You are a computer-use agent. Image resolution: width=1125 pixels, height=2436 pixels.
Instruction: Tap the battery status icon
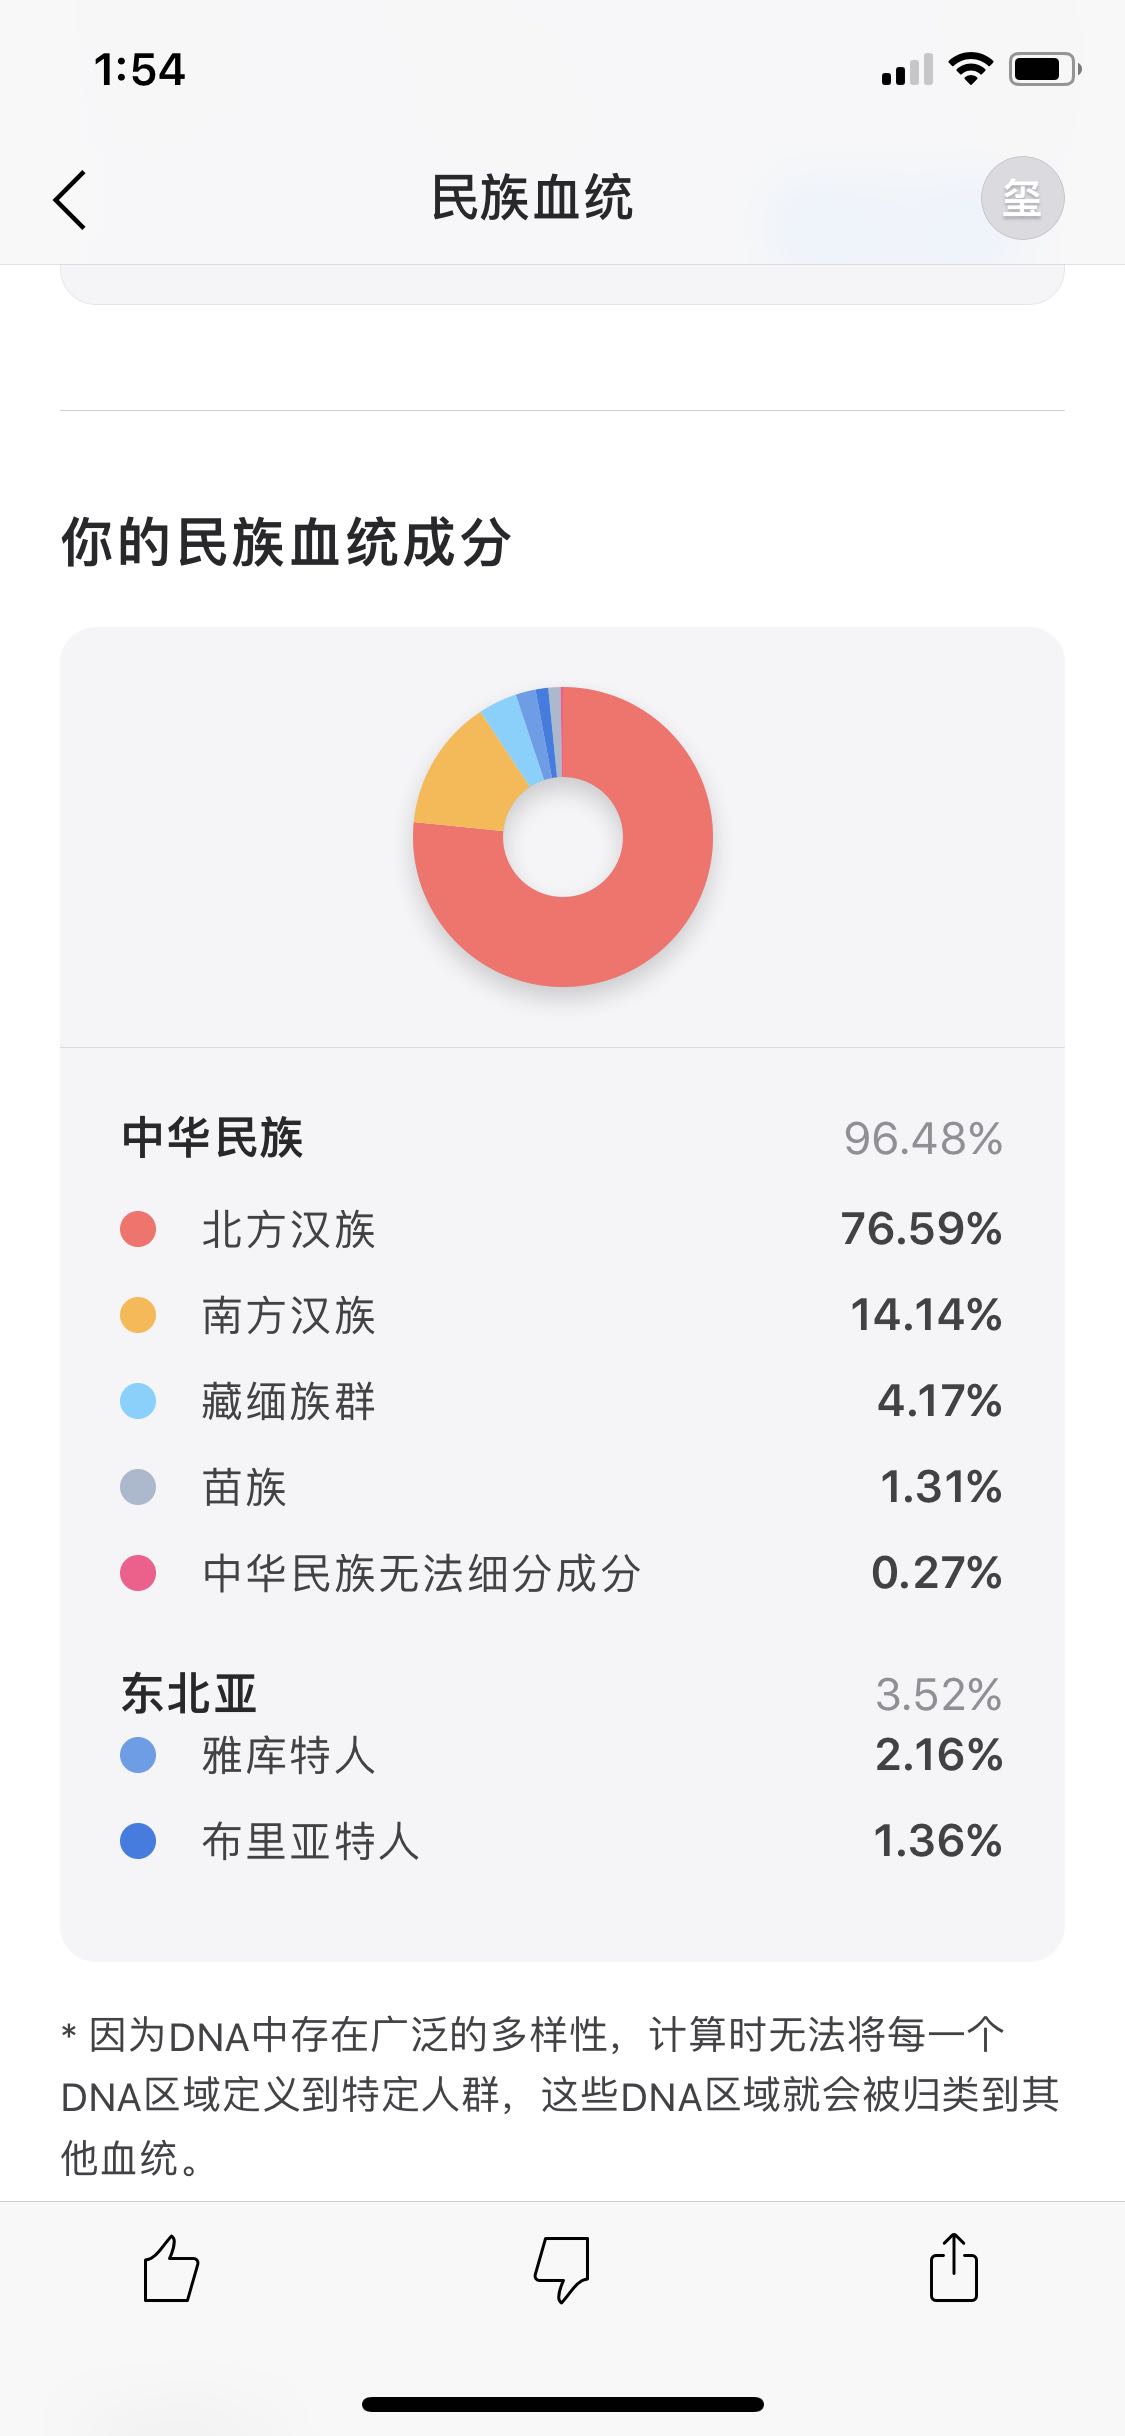pos(1044,69)
